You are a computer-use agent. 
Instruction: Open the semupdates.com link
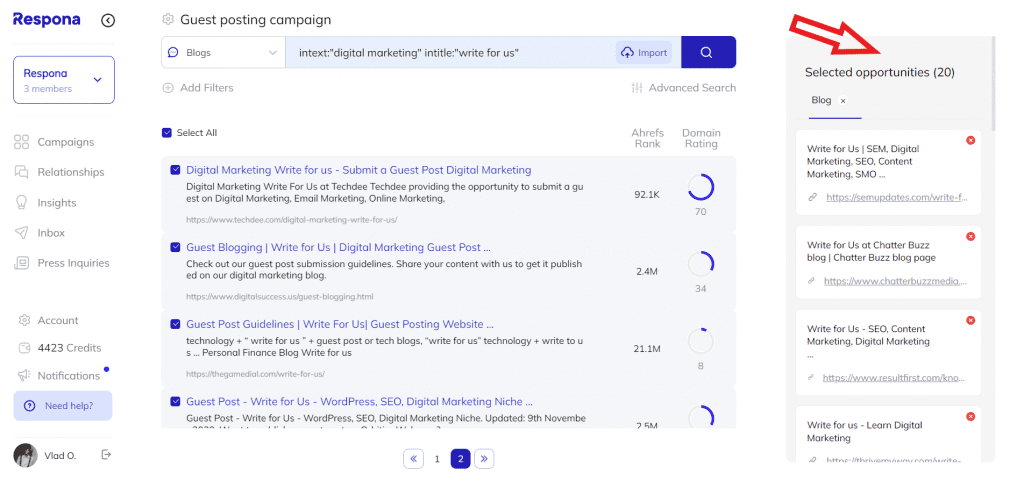[897, 197]
